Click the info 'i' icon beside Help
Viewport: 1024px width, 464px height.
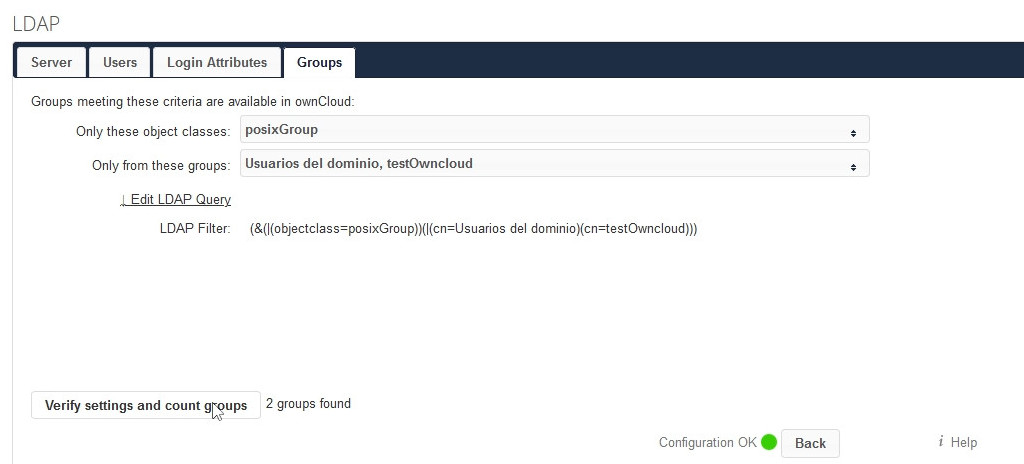(x=941, y=442)
